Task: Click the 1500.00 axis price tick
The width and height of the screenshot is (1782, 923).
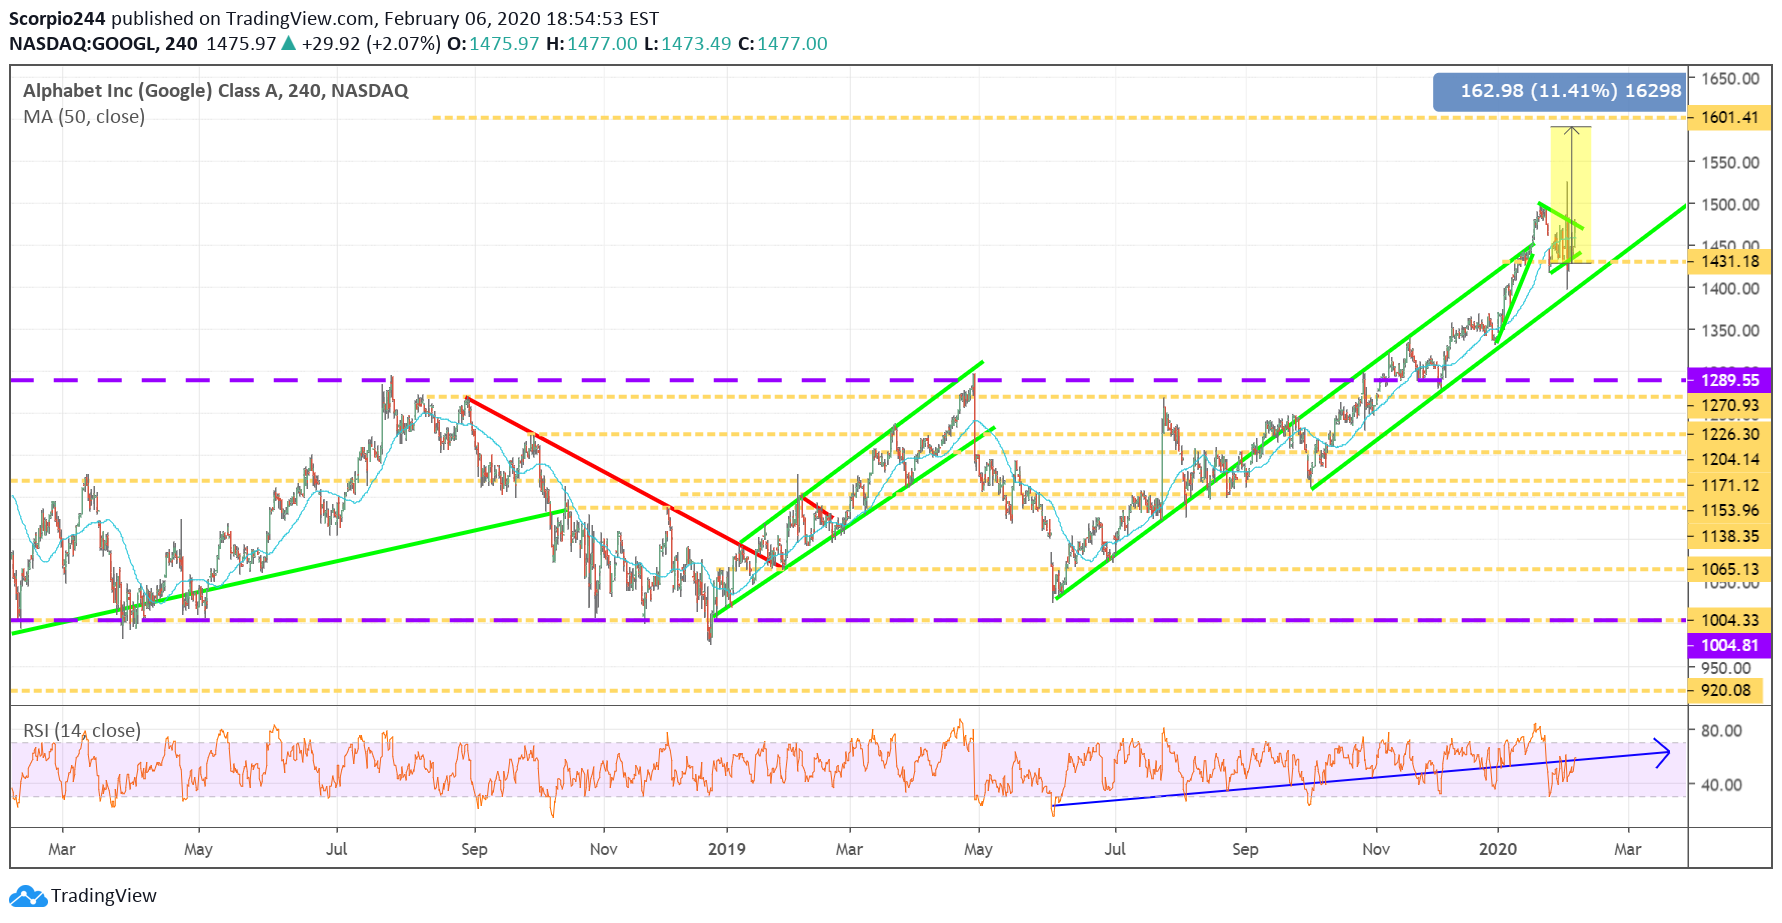Action: [1730, 205]
